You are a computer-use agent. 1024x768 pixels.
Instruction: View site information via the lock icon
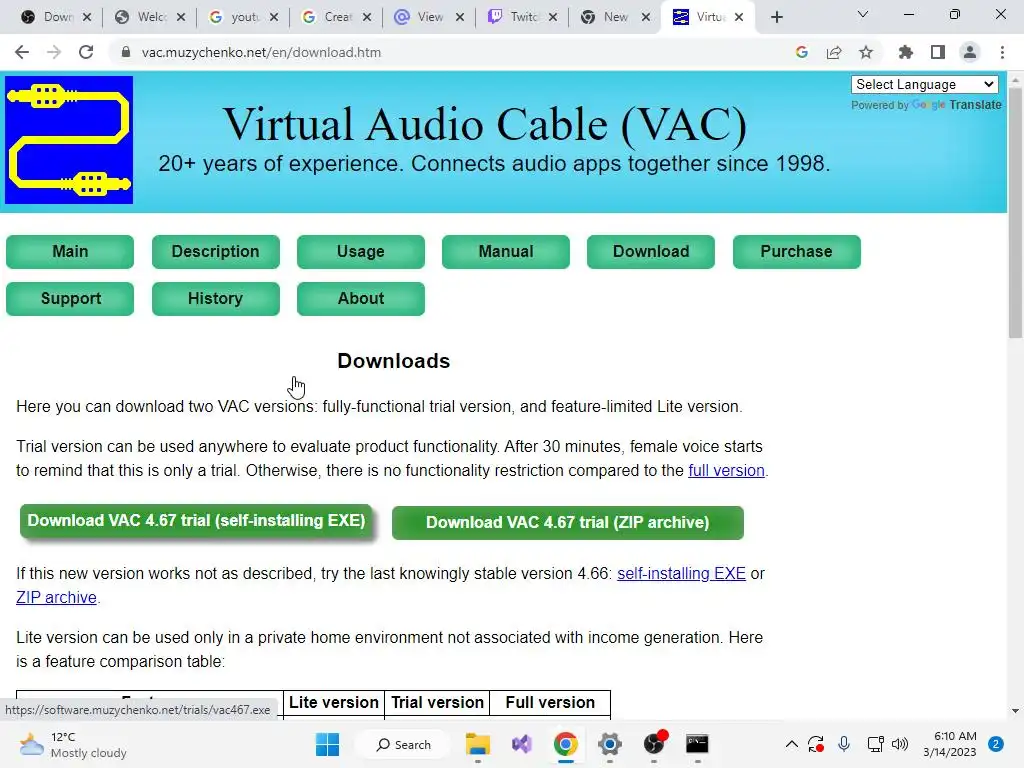click(125, 52)
